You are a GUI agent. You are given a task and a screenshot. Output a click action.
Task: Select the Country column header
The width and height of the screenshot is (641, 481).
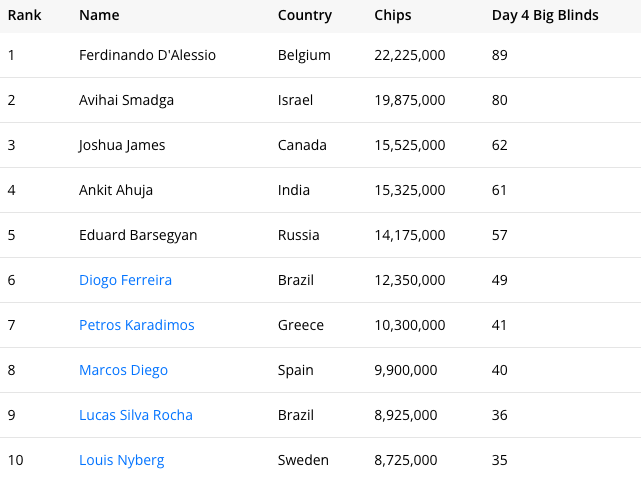coord(305,15)
